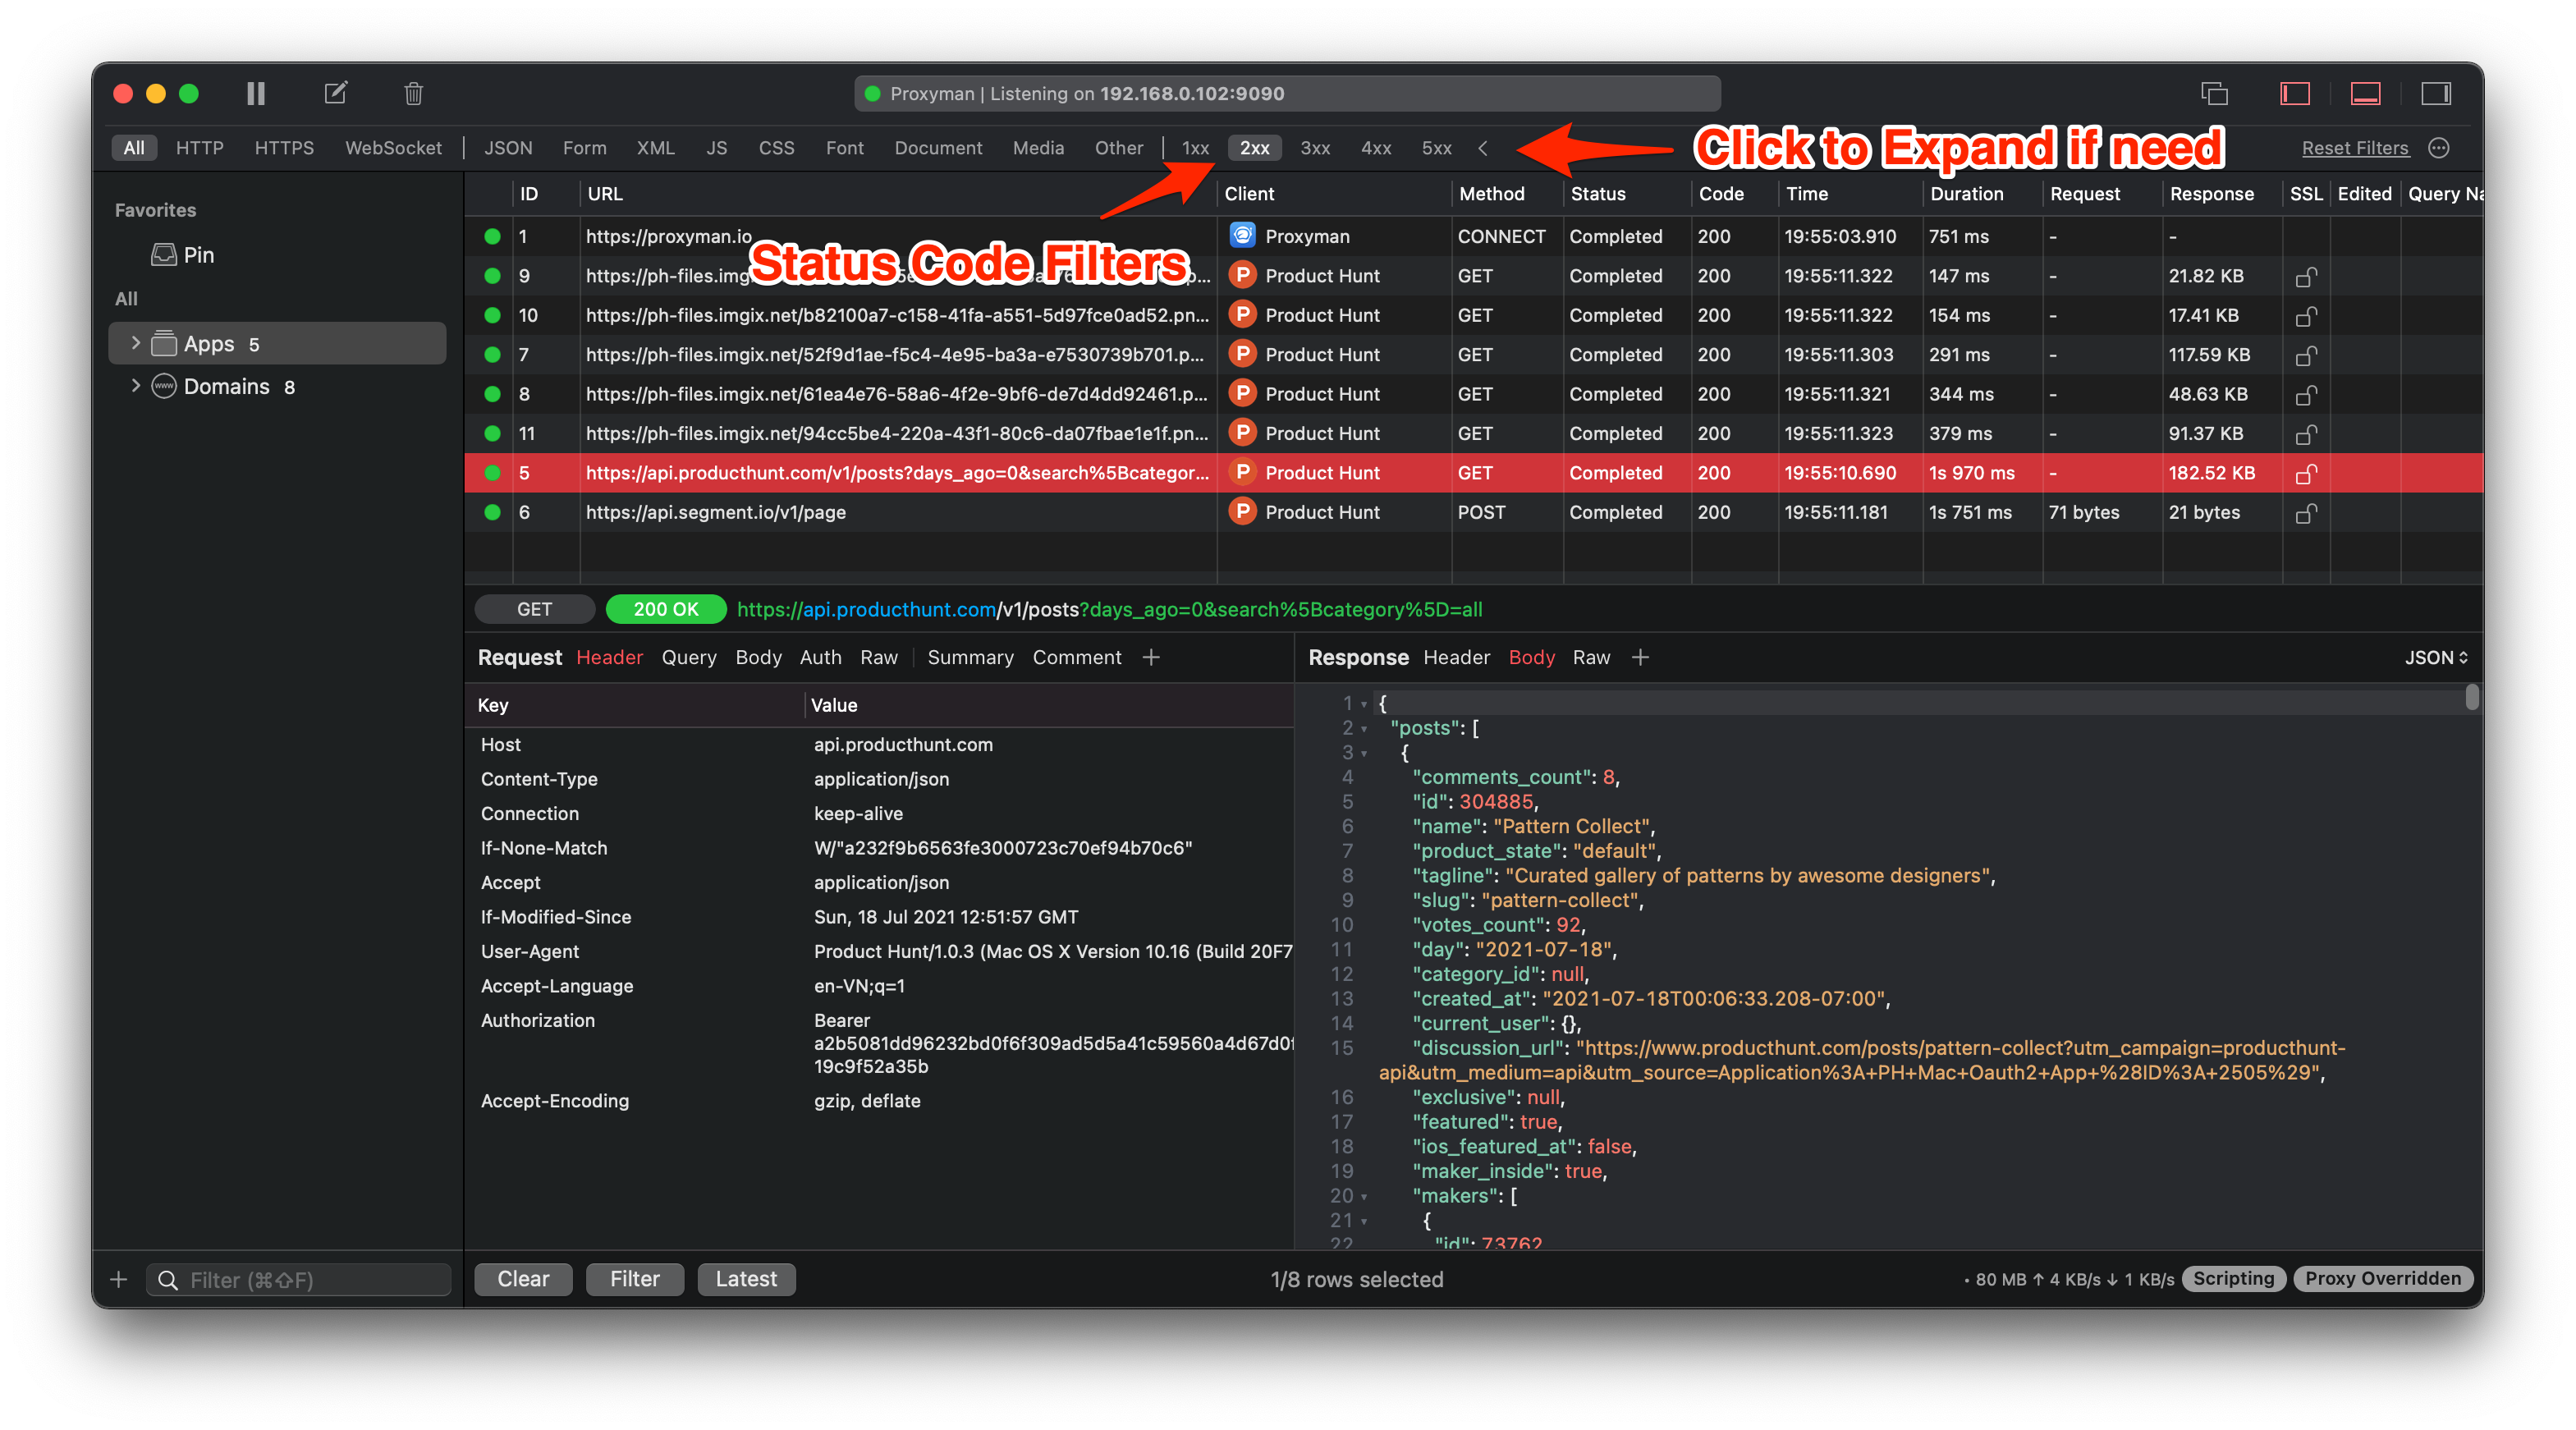Expand the Domains tree group
Screen dimensions: 2576x1430
(x=135, y=386)
